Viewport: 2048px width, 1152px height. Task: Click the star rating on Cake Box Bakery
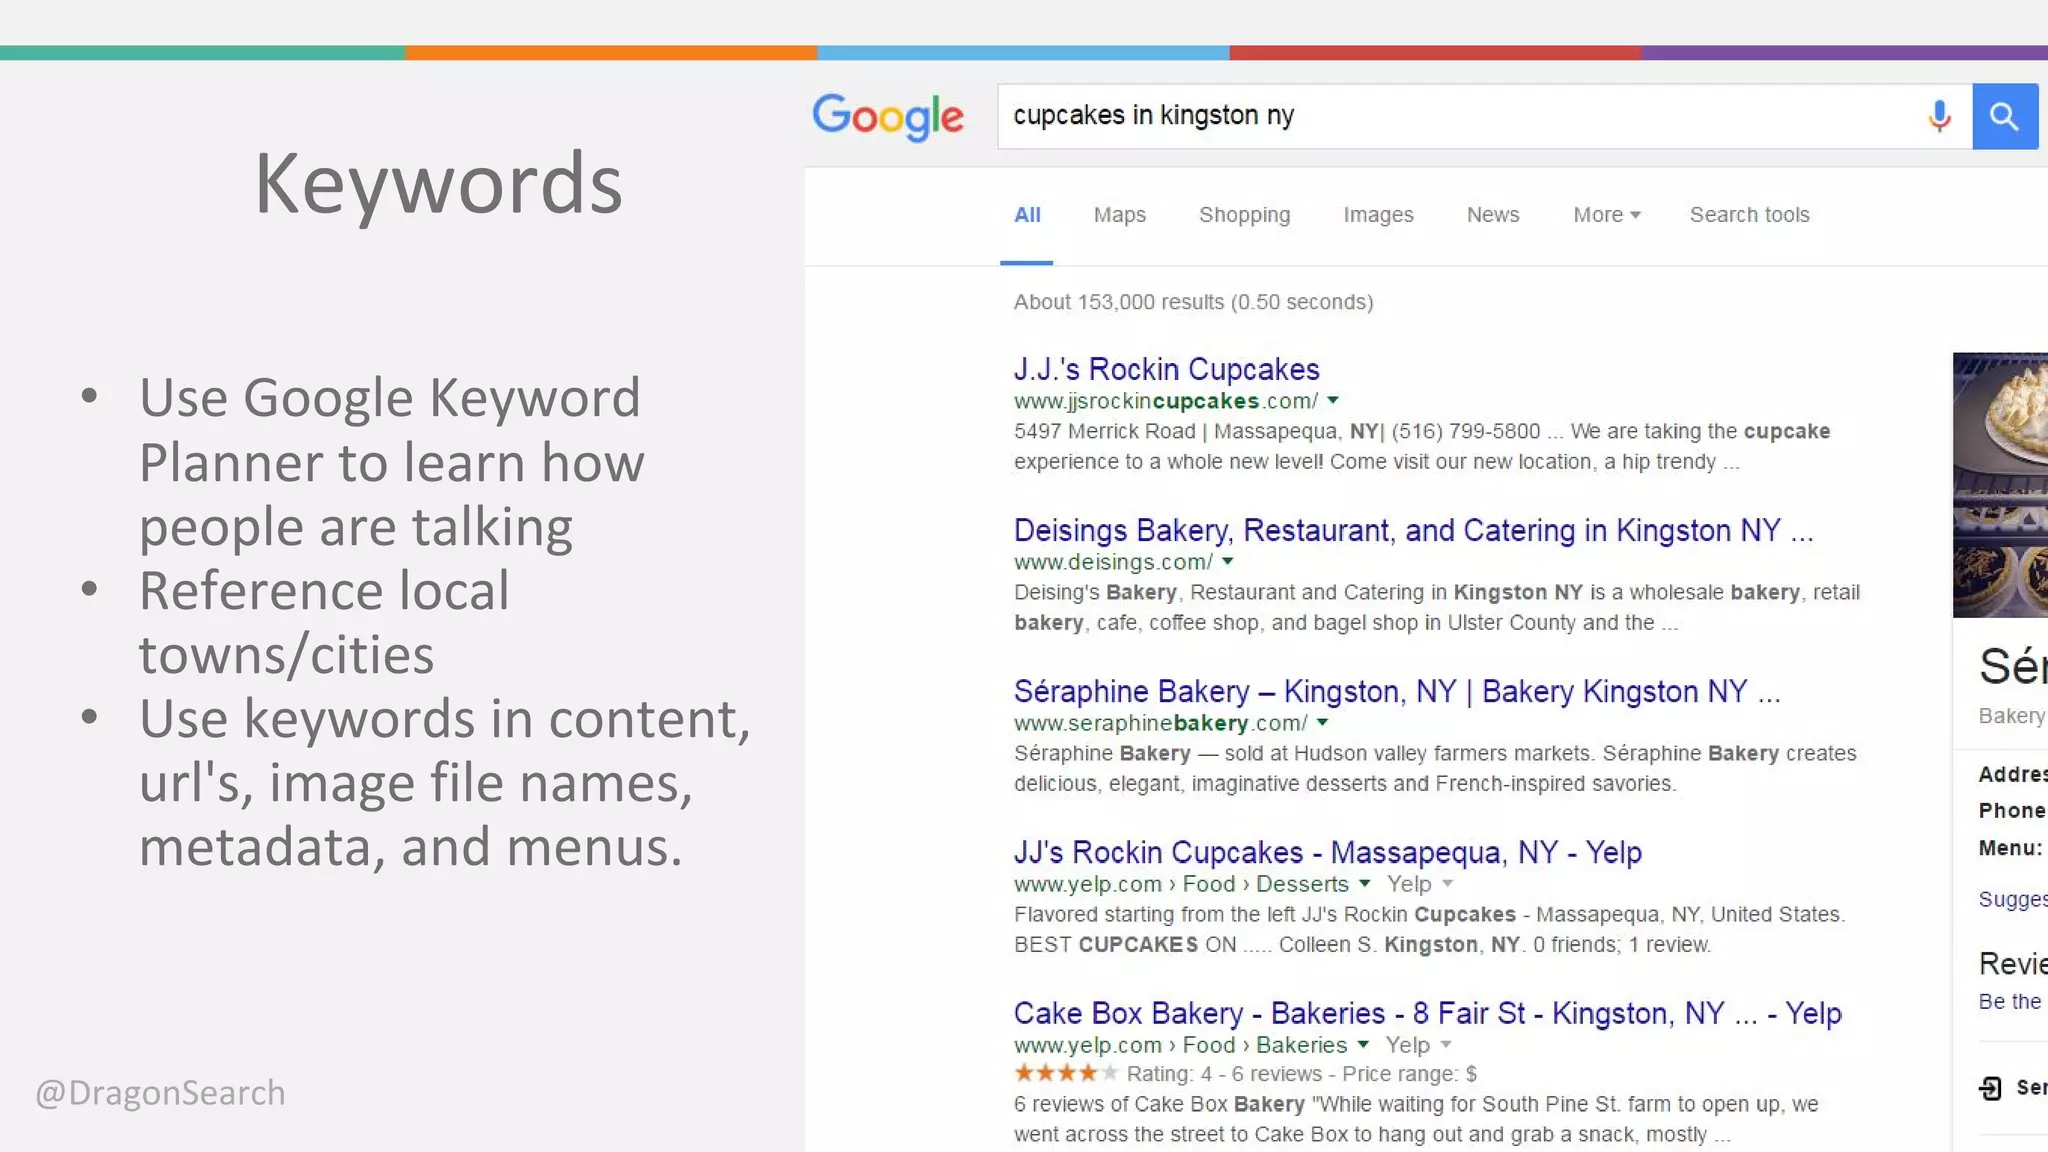[1065, 1073]
